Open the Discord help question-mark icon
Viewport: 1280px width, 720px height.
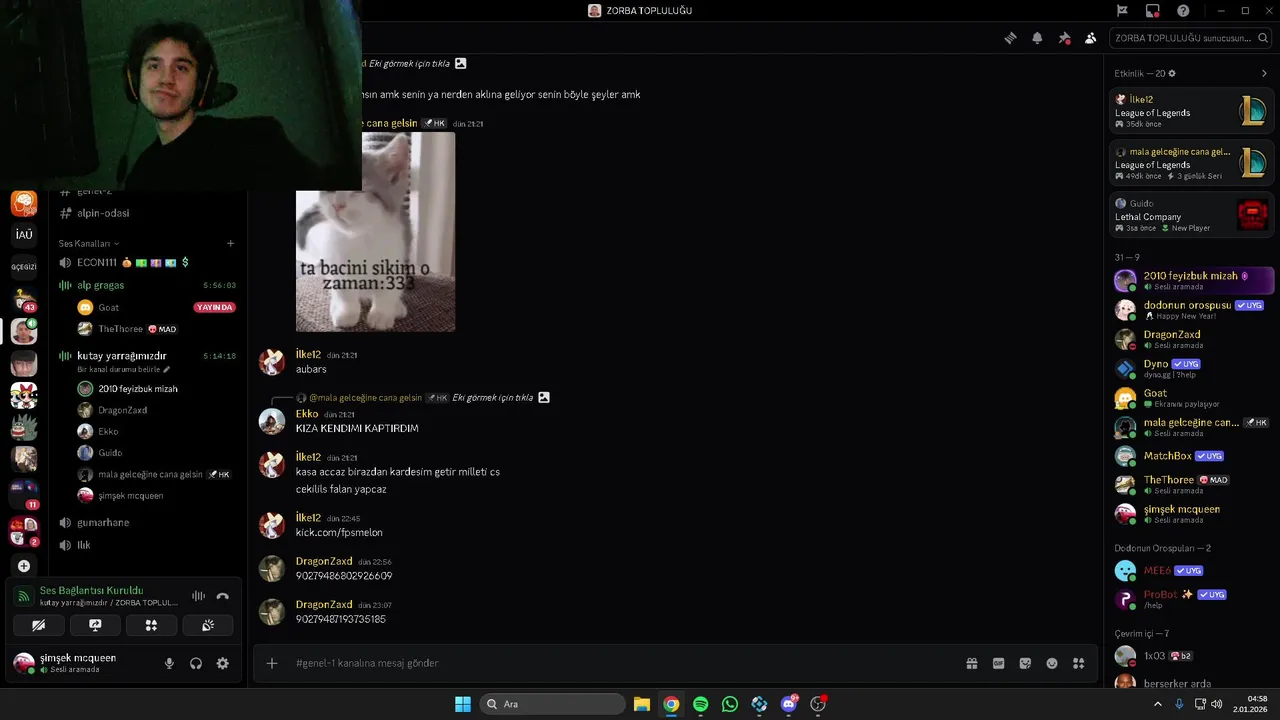coord(1183,11)
